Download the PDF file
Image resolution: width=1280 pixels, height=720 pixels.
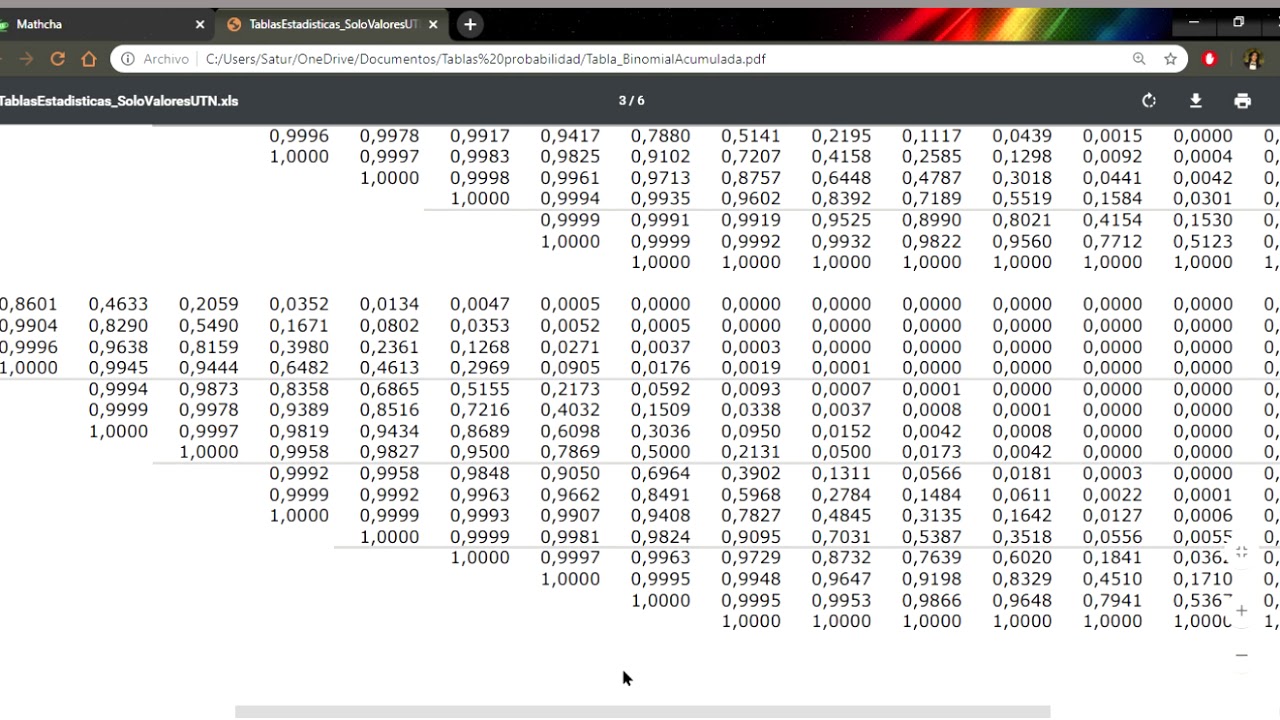1195,101
